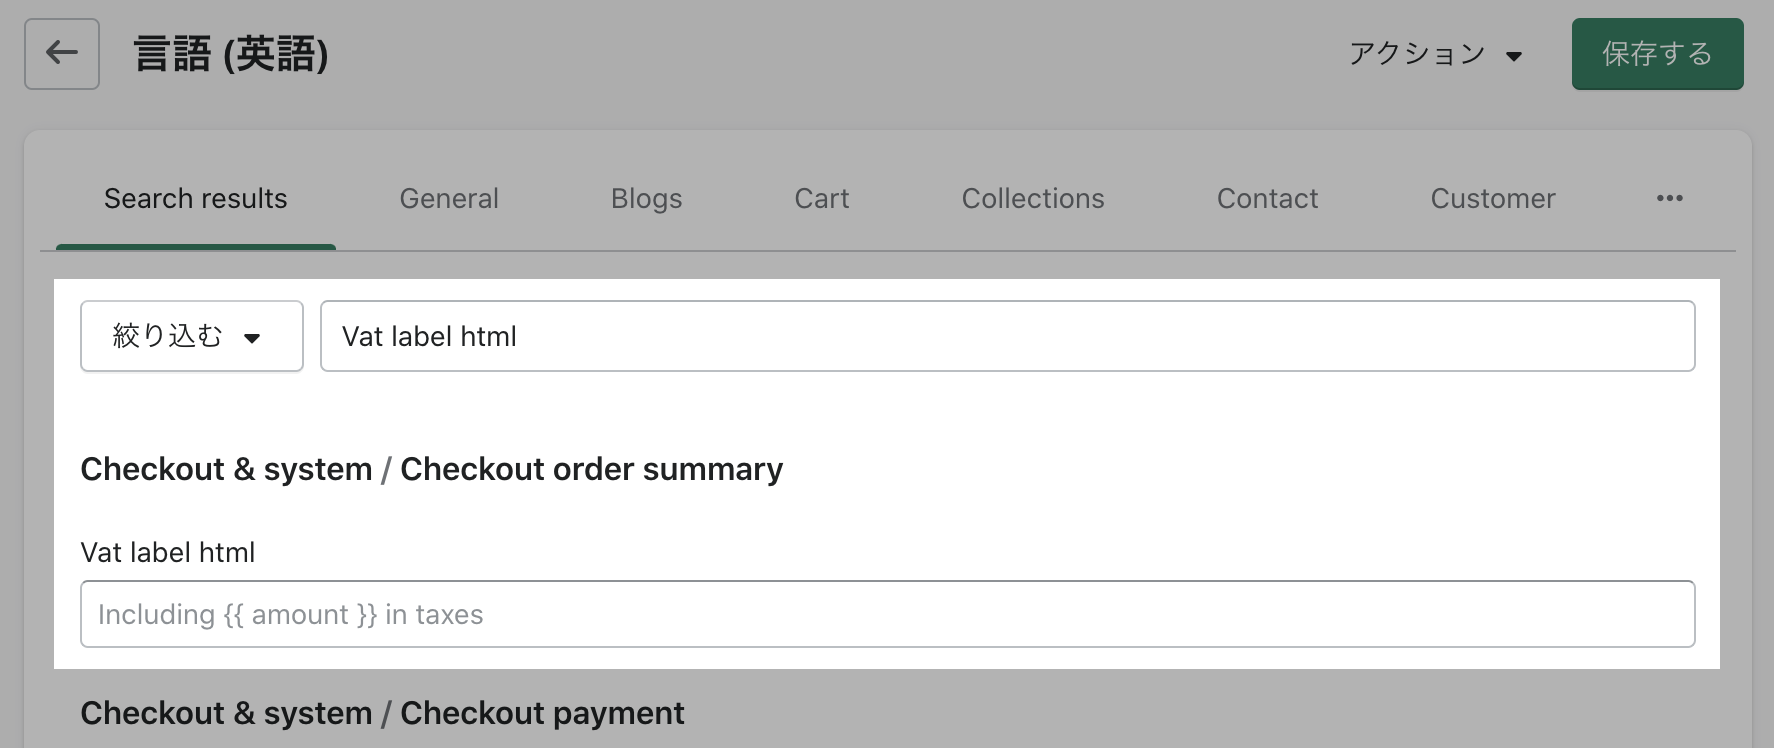
Task: Open the Contact tab
Action: (1267, 199)
